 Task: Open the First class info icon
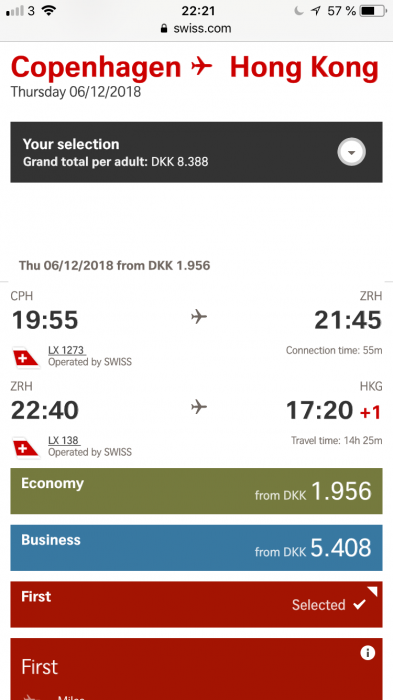click(367, 653)
